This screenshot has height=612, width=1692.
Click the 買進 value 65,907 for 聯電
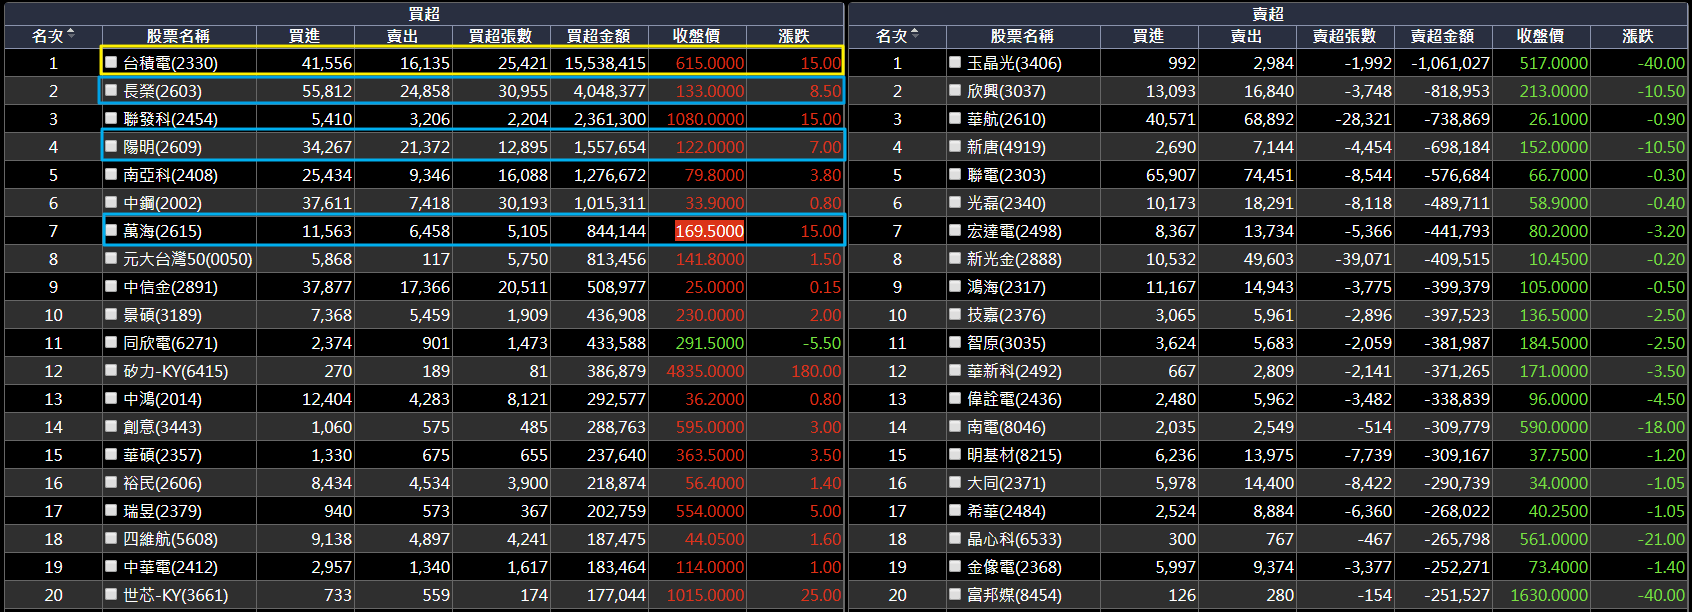pos(1170,174)
